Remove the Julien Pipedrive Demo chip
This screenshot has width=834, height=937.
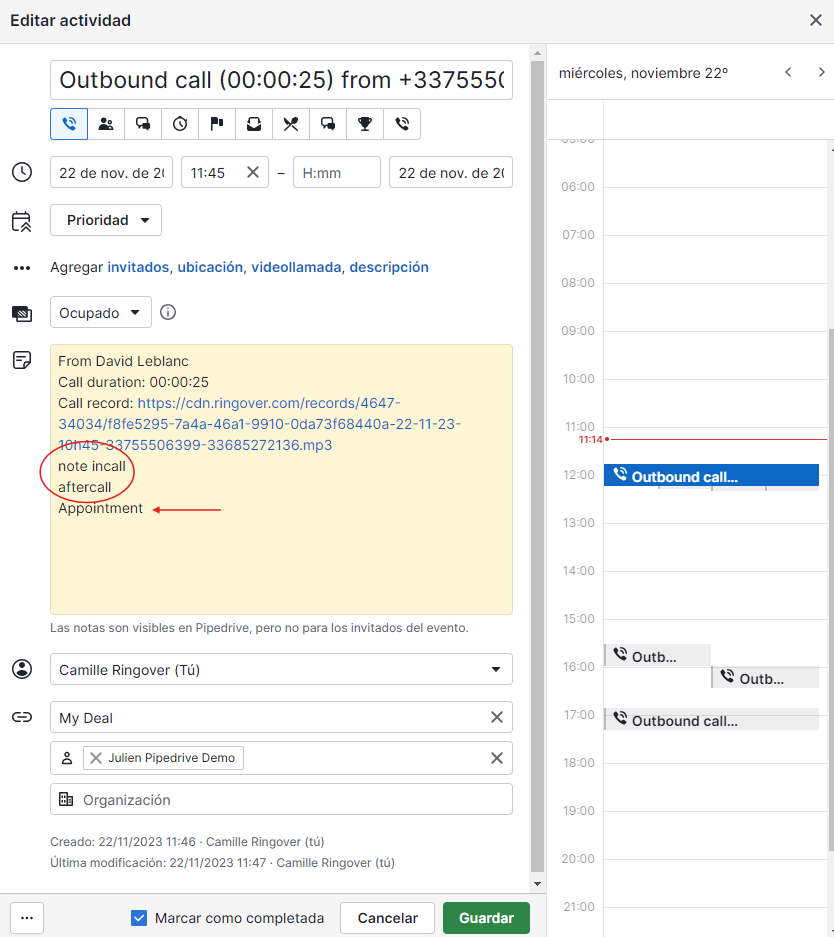[x=96, y=758]
